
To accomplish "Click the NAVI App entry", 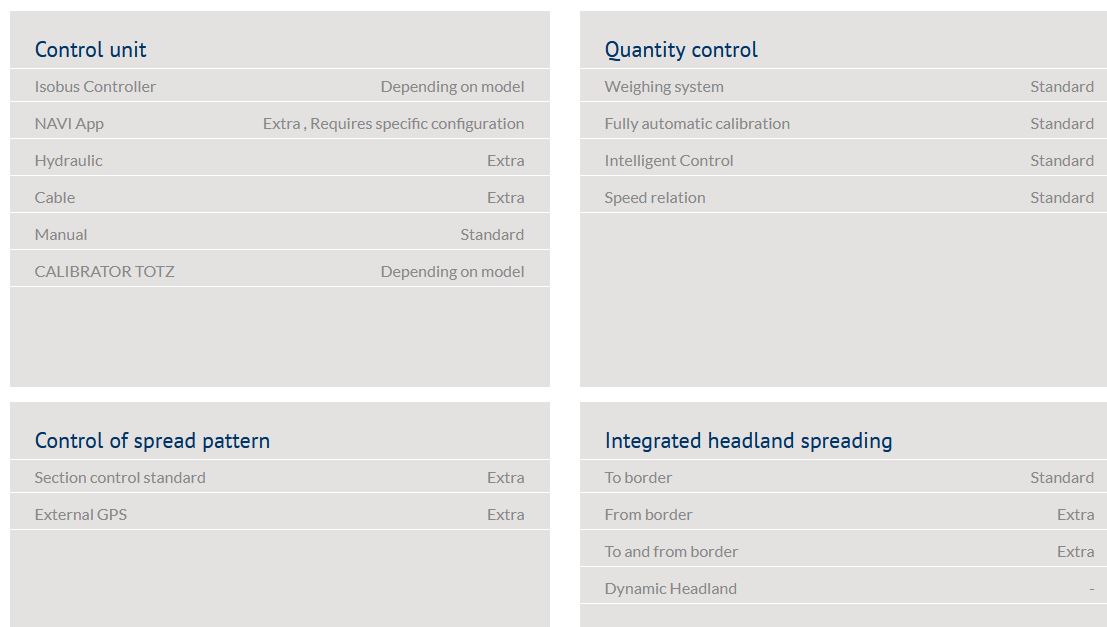I will coord(69,124).
